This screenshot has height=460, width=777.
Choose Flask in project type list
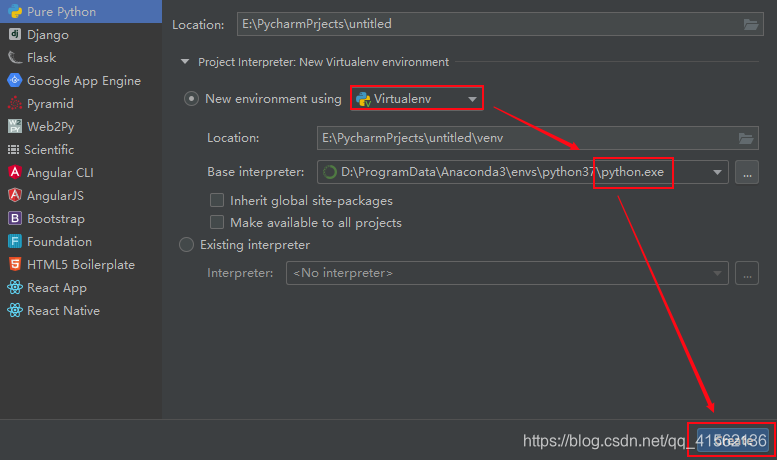pos(42,58)
